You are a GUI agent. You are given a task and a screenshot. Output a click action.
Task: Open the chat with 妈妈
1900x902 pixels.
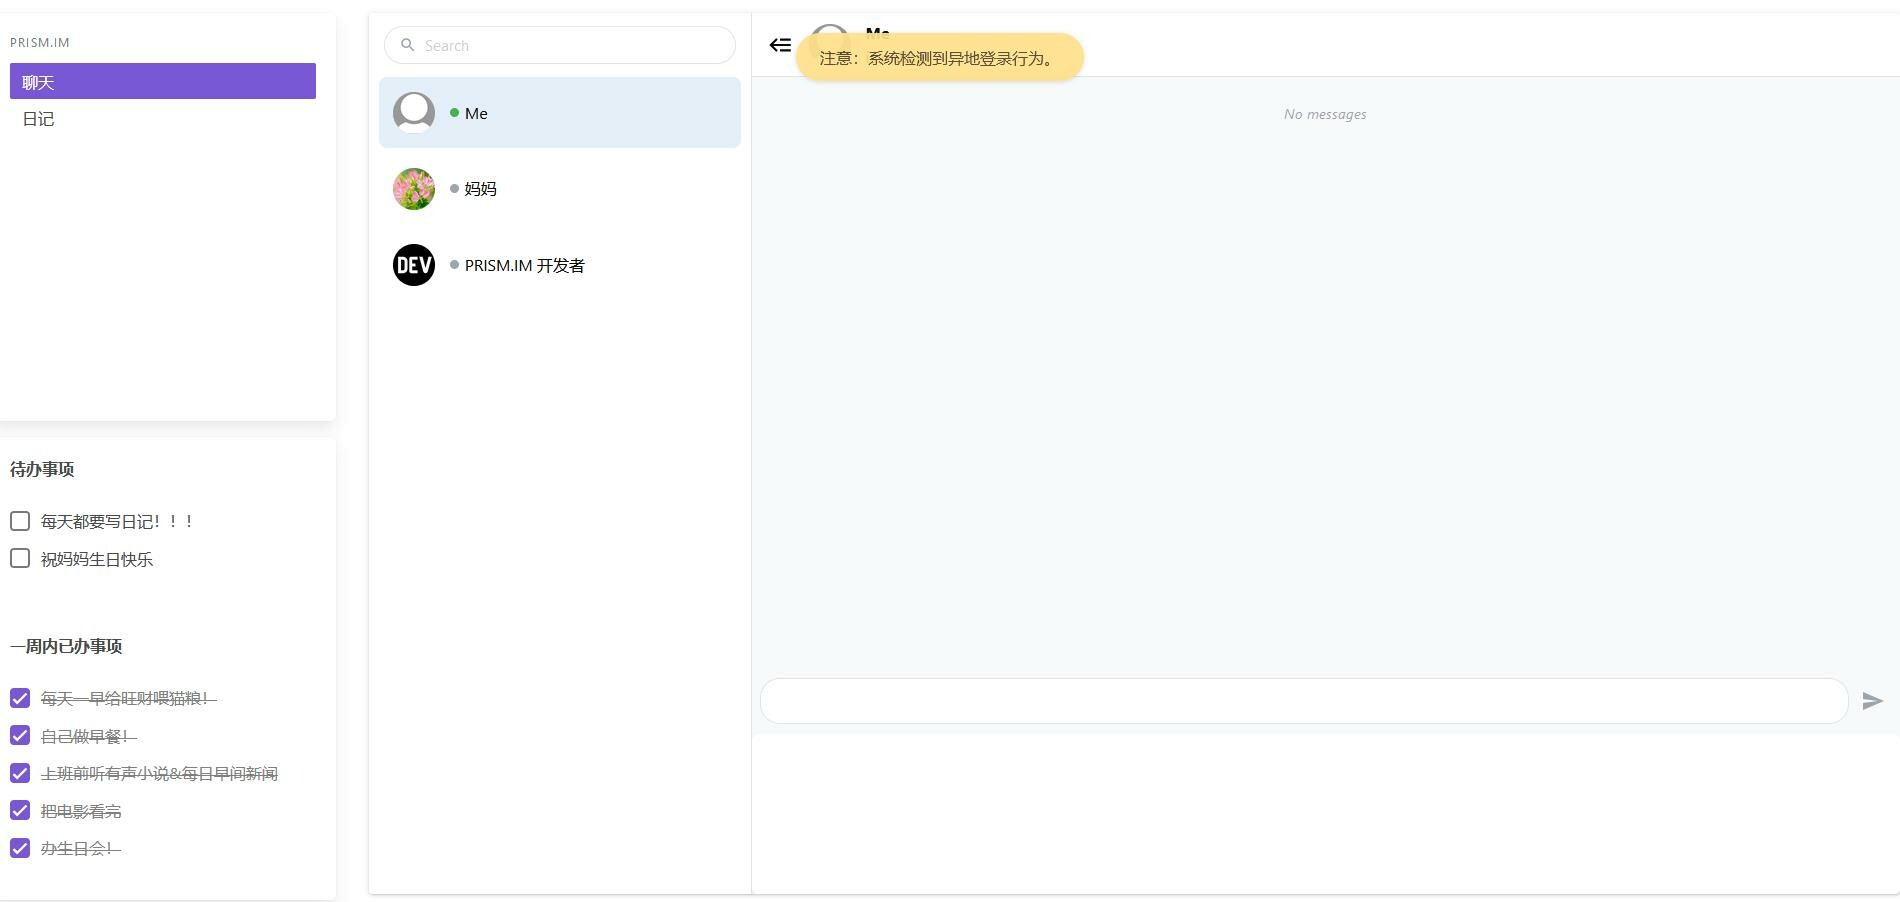click(x=480, y=188)
